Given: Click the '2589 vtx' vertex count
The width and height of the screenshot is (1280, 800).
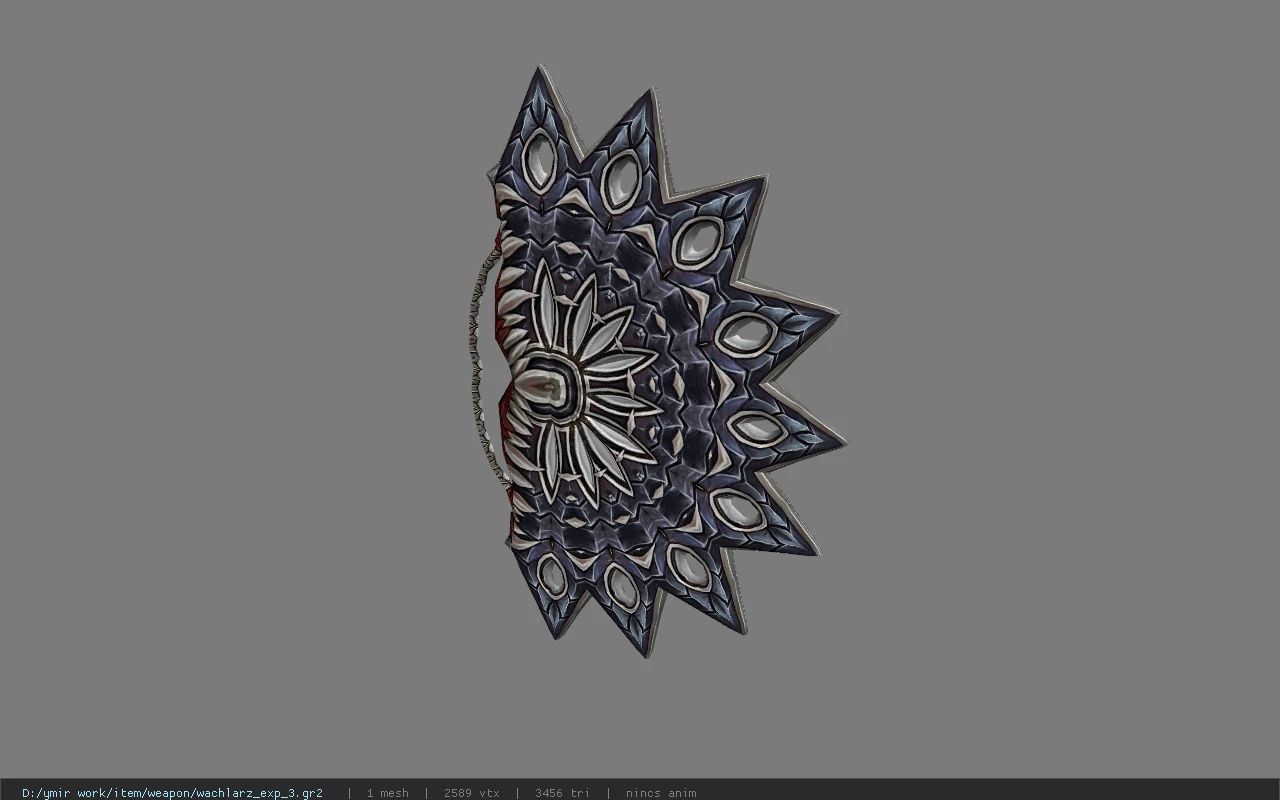Looking at the screenshot, I should point(472,793).
